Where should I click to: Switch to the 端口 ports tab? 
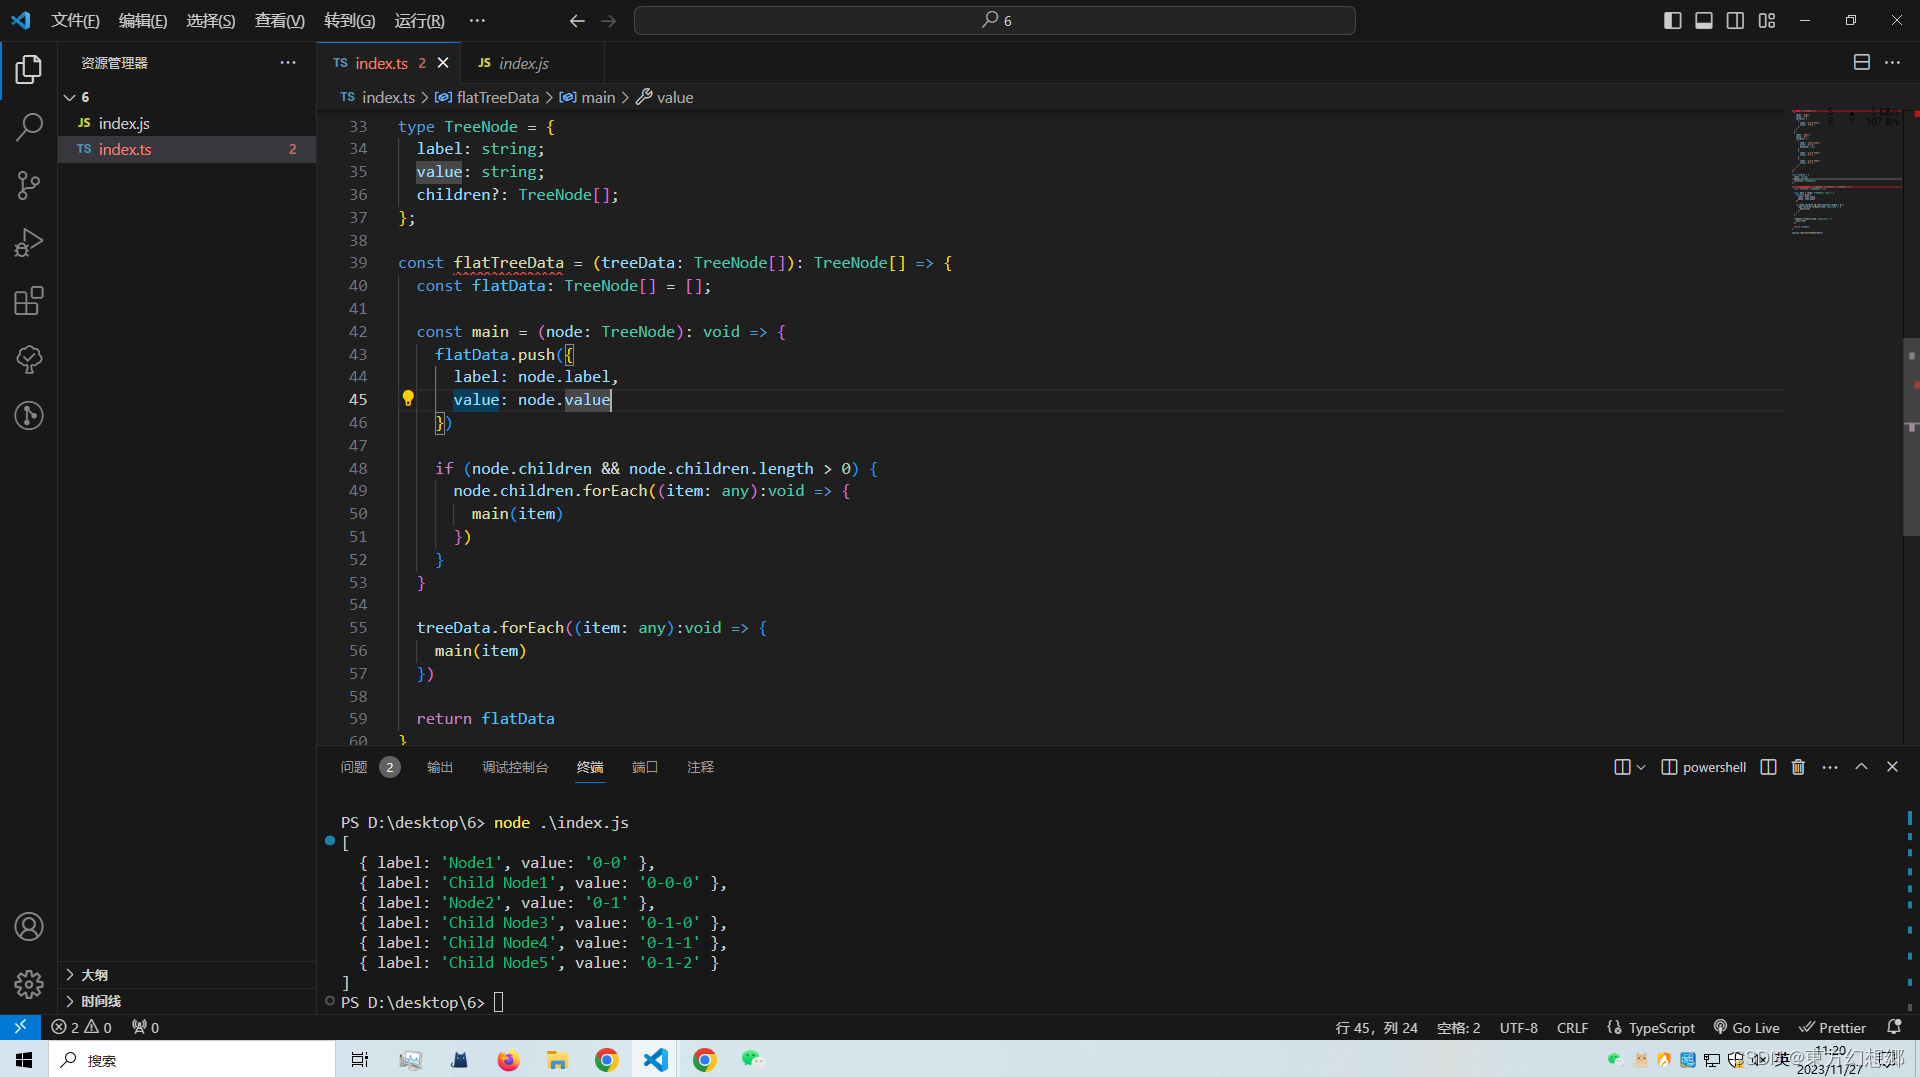click(x=645, y=767)
